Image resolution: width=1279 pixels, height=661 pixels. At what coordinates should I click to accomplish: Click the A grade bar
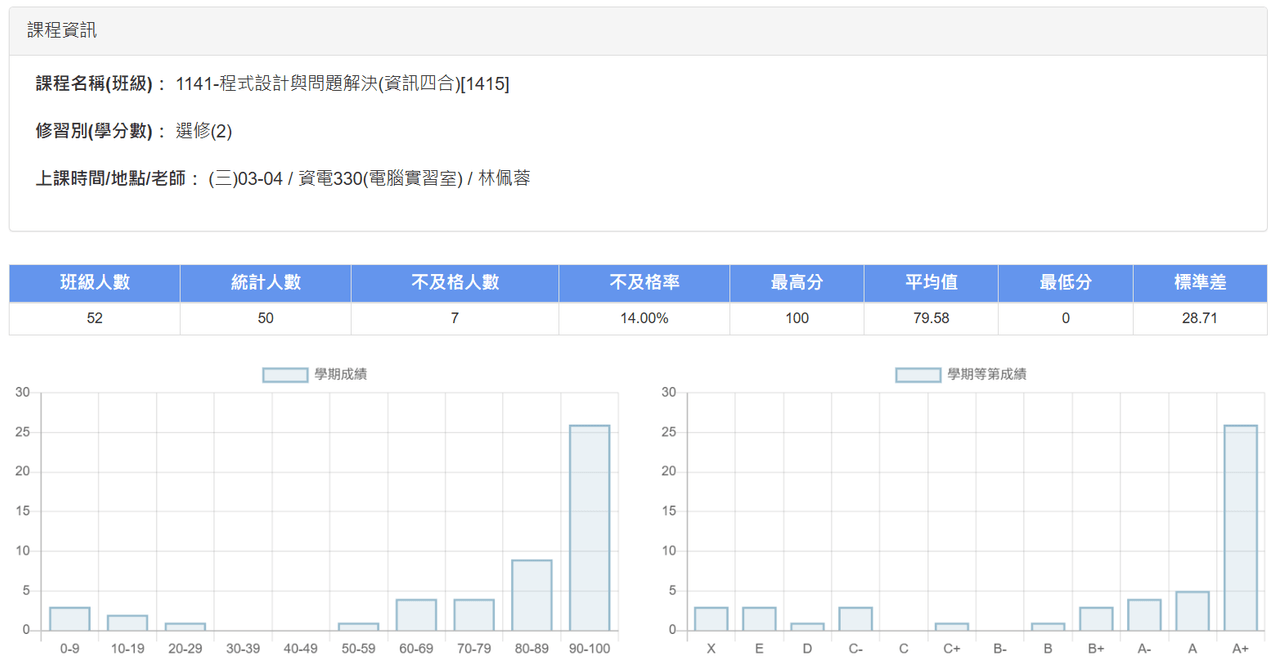pyautogui.click(x=1193, y=611)
